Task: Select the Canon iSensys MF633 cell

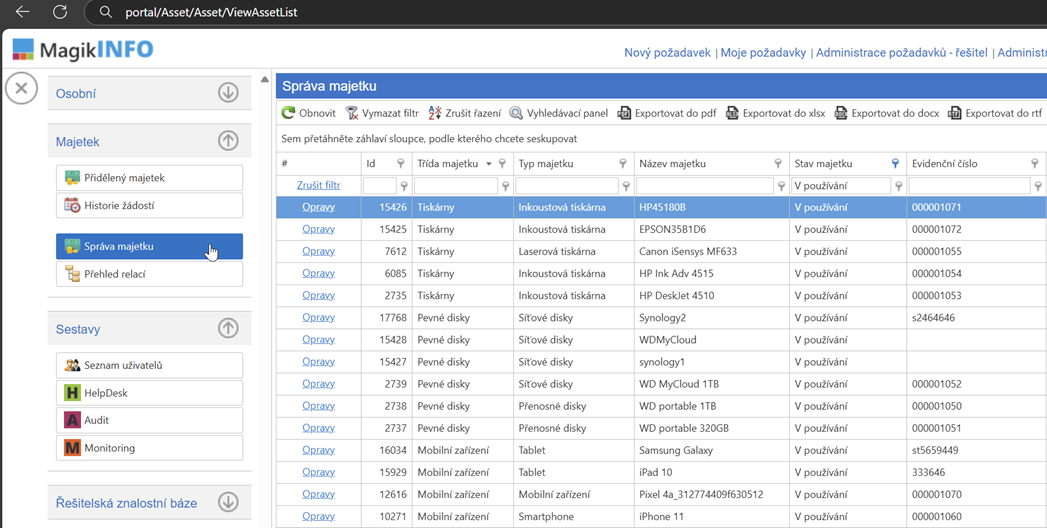Action: pos(712,251)
